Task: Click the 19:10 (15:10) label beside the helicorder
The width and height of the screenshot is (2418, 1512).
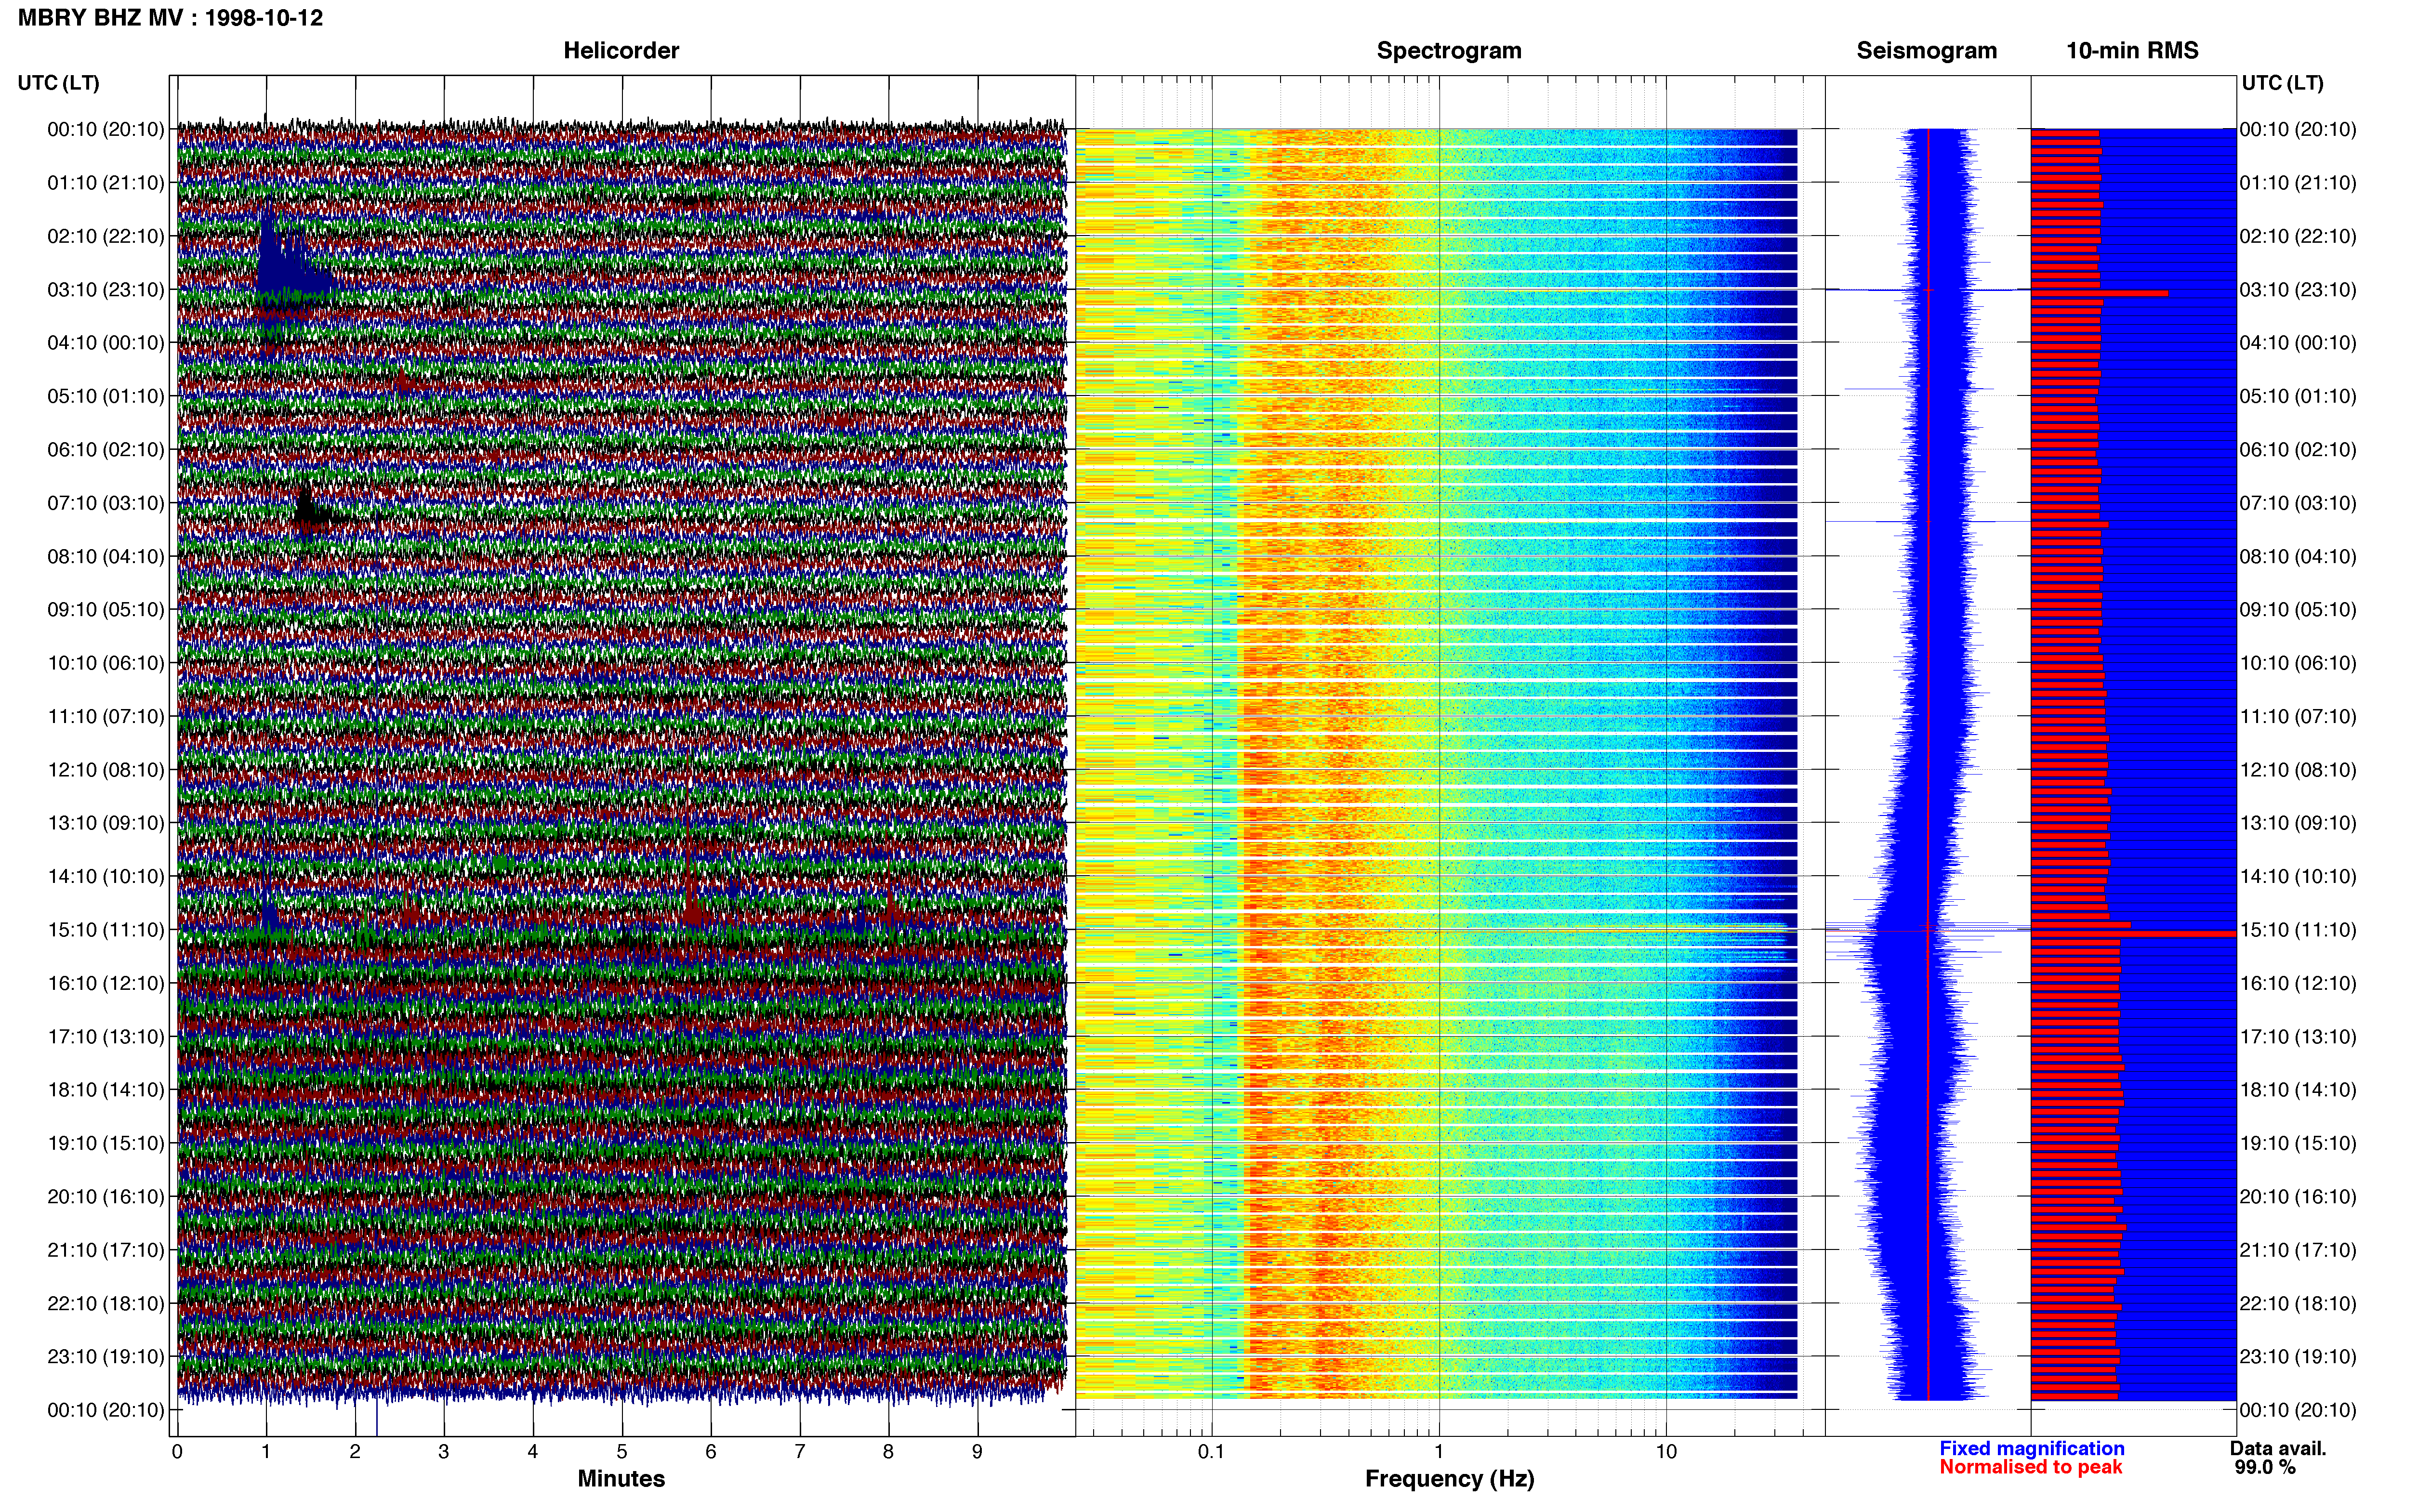Action: [x=106, y=1143]
